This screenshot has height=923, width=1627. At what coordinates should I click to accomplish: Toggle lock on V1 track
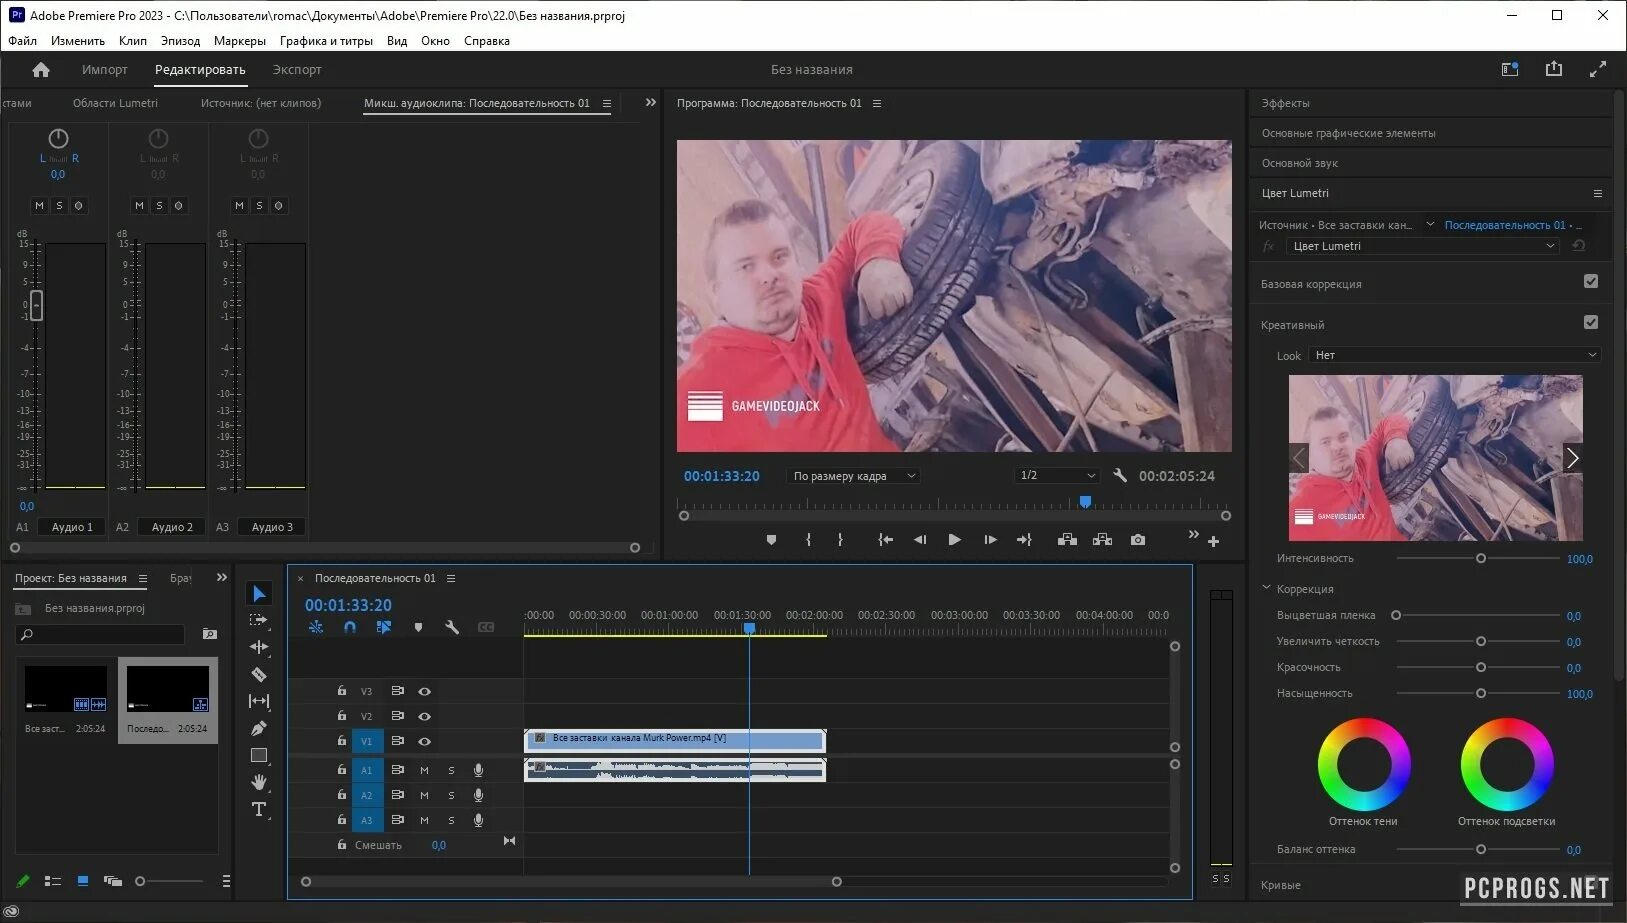[x=342, y=741]
